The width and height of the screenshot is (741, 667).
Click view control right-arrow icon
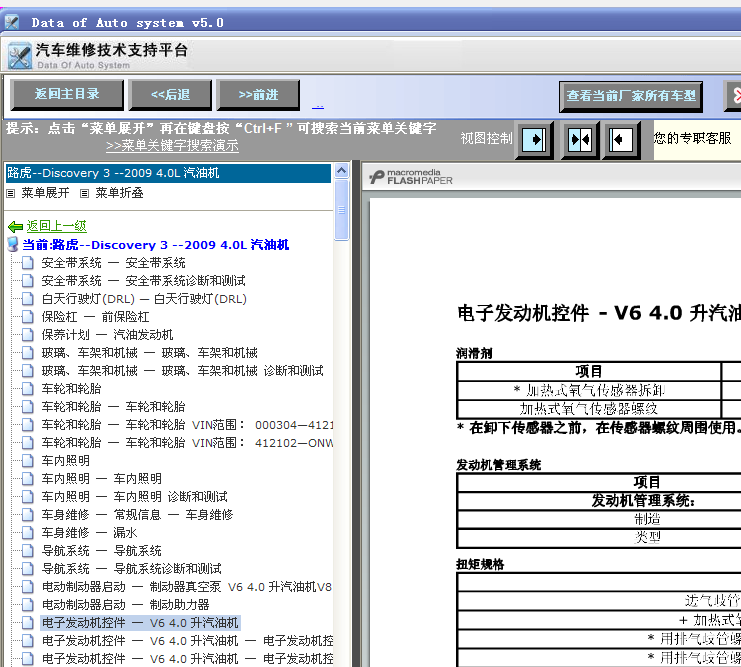coord(534,139)
